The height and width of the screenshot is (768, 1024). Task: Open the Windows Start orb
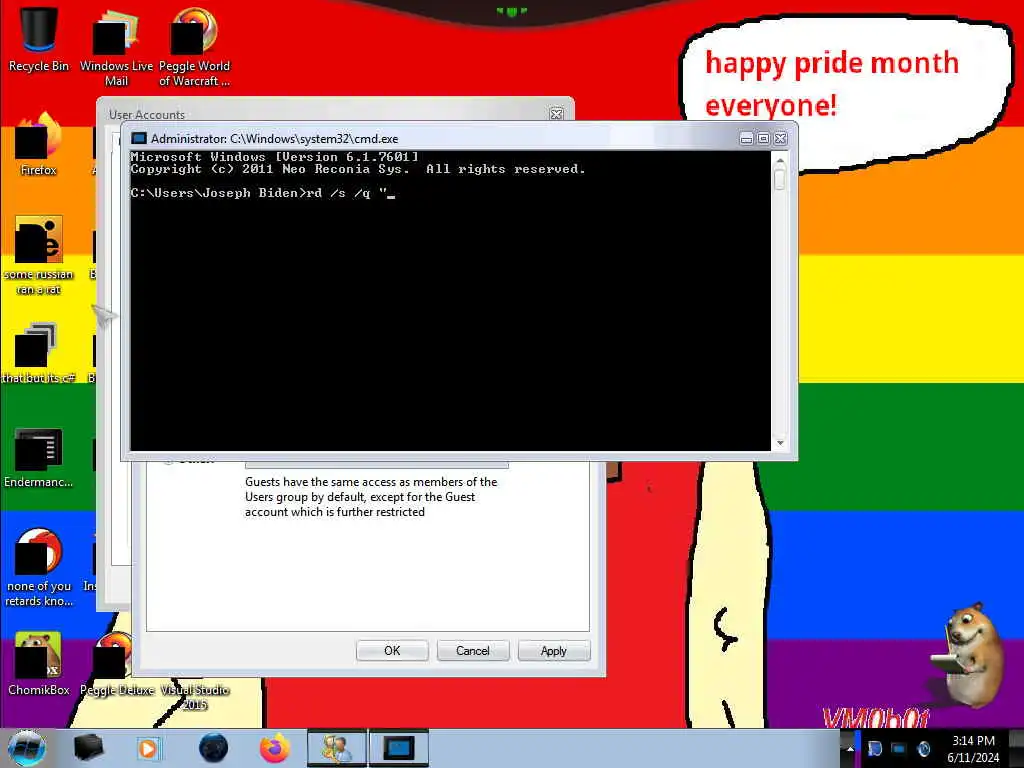pyautogui.click(x=27, y=748)
